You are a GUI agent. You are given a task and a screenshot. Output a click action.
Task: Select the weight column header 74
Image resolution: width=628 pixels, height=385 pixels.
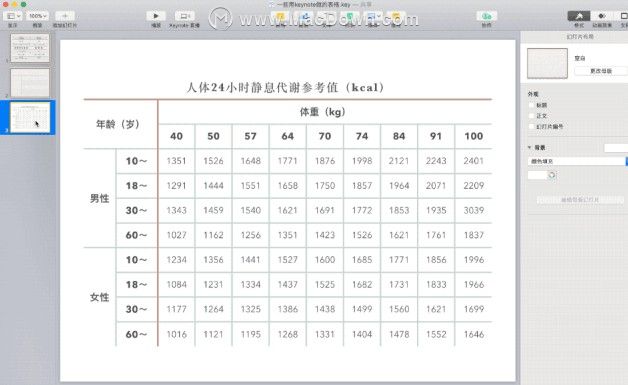362,136
